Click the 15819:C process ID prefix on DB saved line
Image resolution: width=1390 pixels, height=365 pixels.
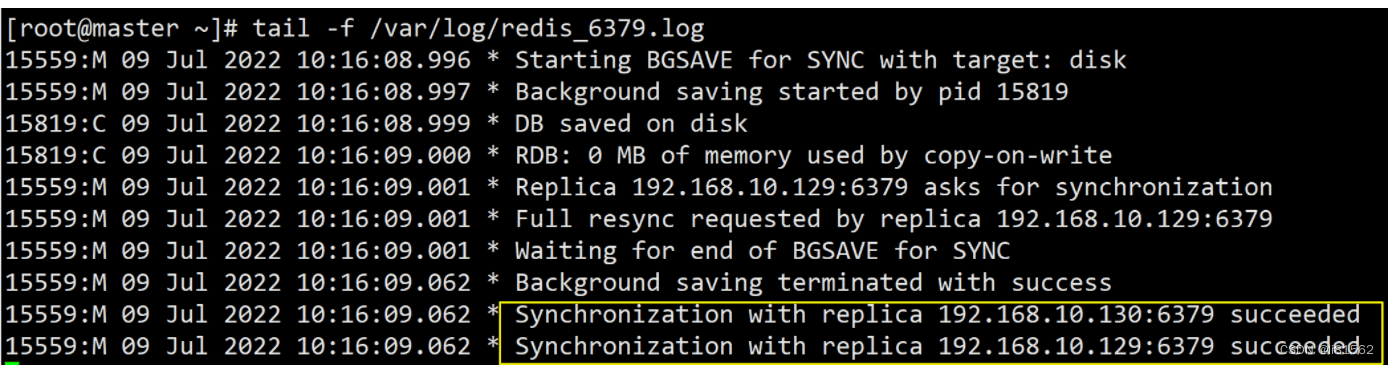55,124
